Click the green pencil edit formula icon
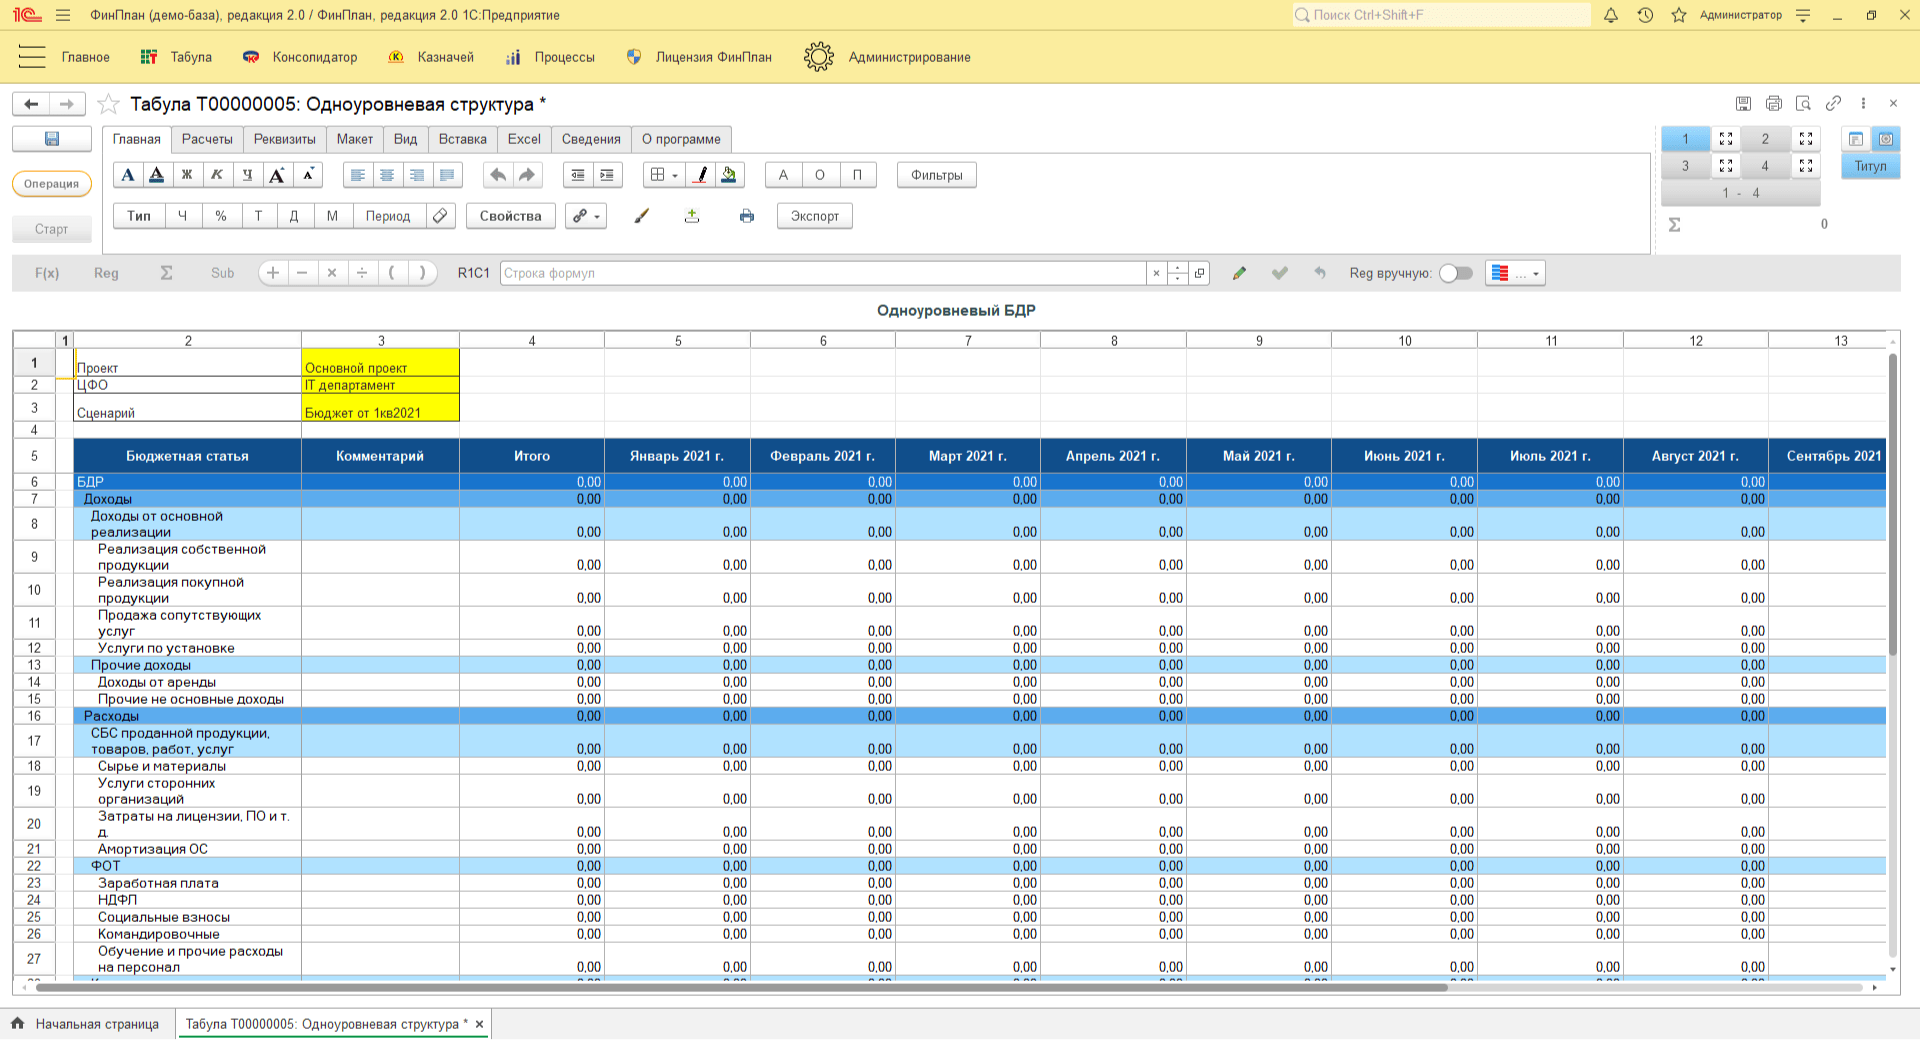Image resolution: width=1920 pixels, height=1040 pixels. click(1239, 273)
